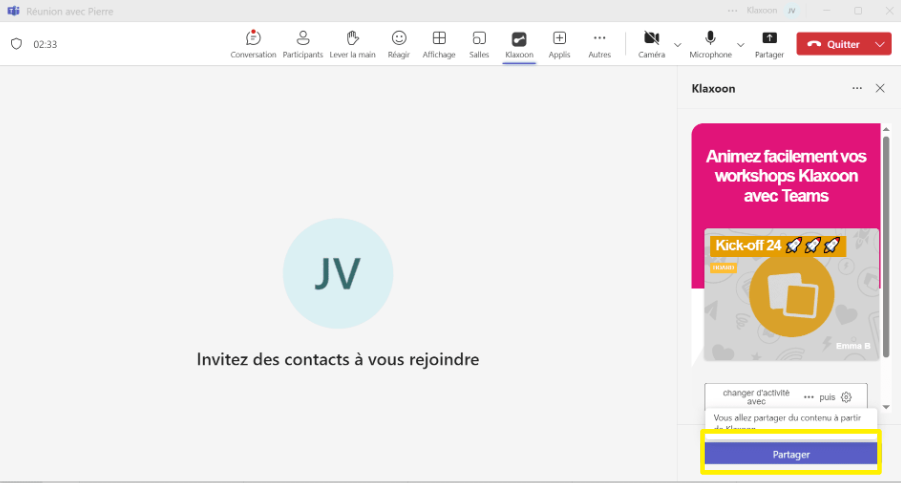This screenshot has height=483, width=901.
Task: Raise hand with Lever la main
Action: coord(353,43)
